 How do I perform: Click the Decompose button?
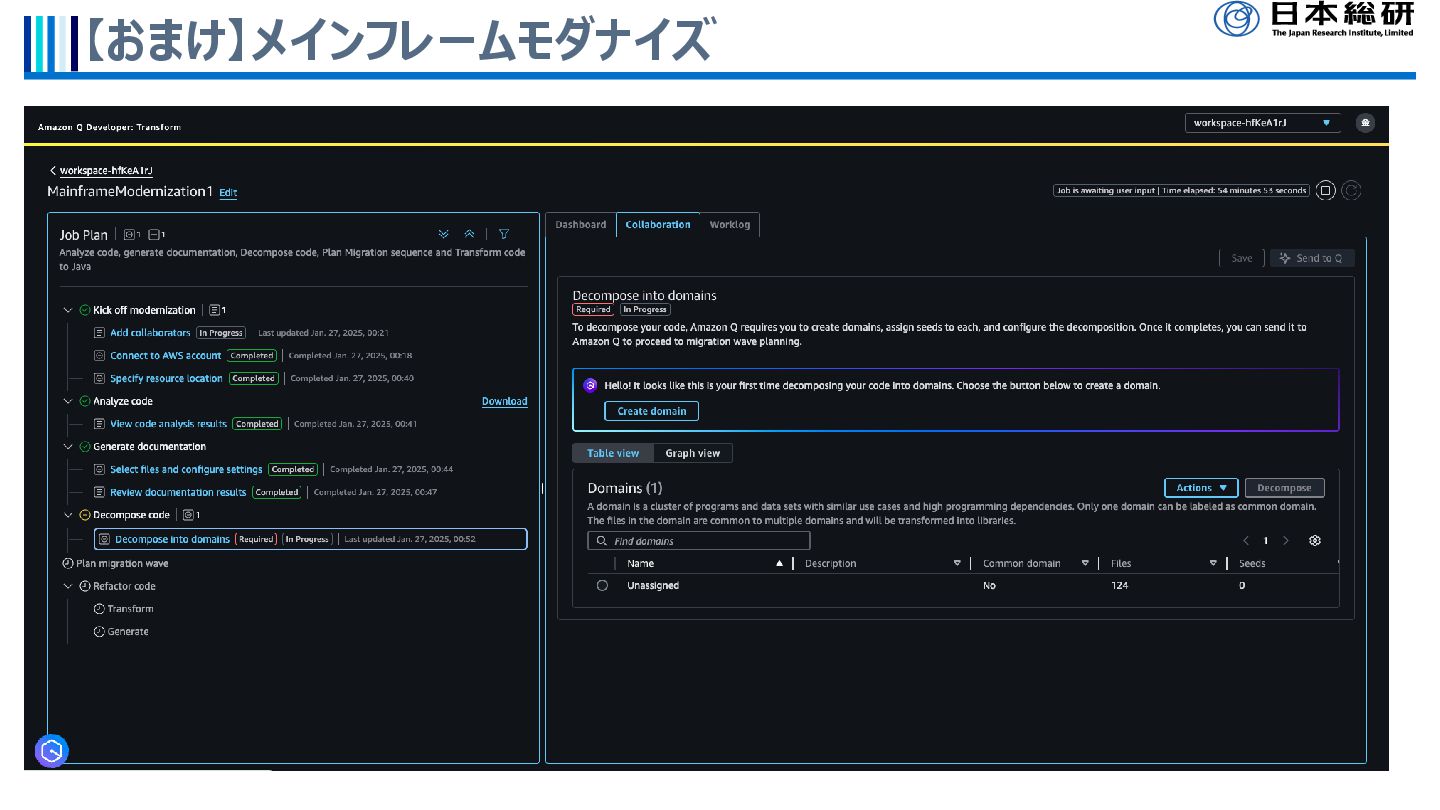[1284, 488]
